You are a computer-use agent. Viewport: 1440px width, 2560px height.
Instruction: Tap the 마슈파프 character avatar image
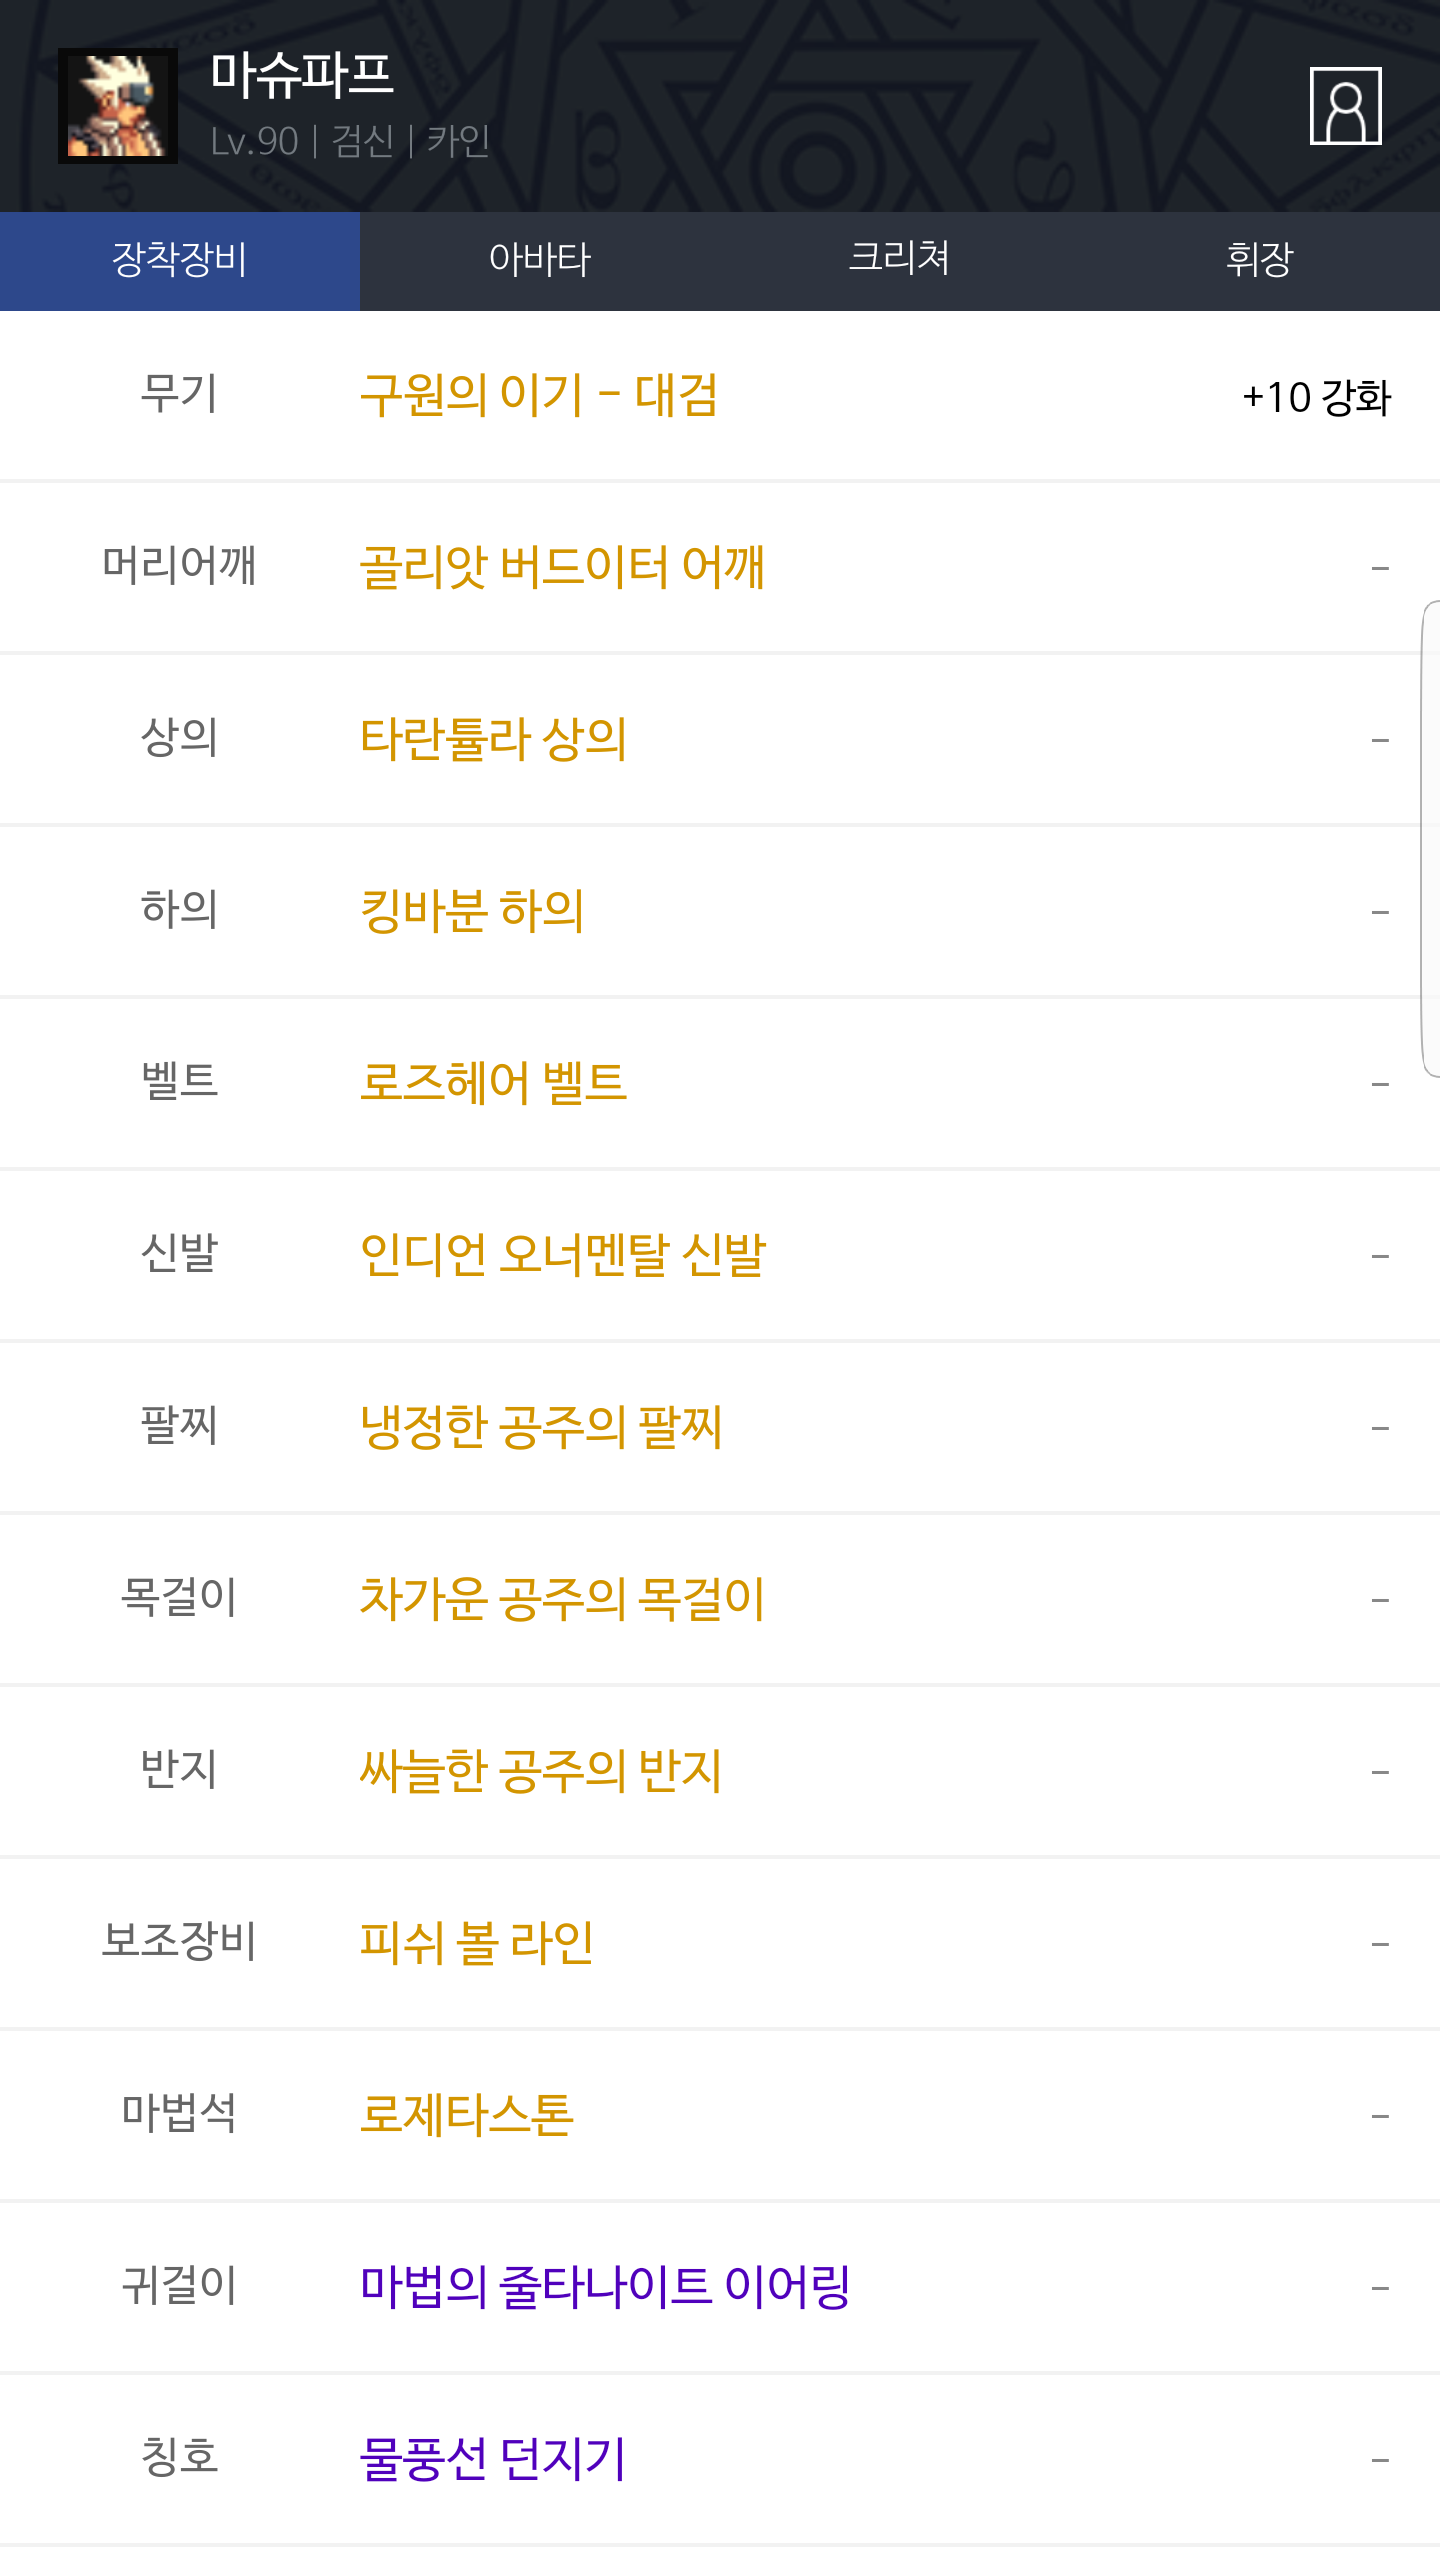(x=118, y=106)
